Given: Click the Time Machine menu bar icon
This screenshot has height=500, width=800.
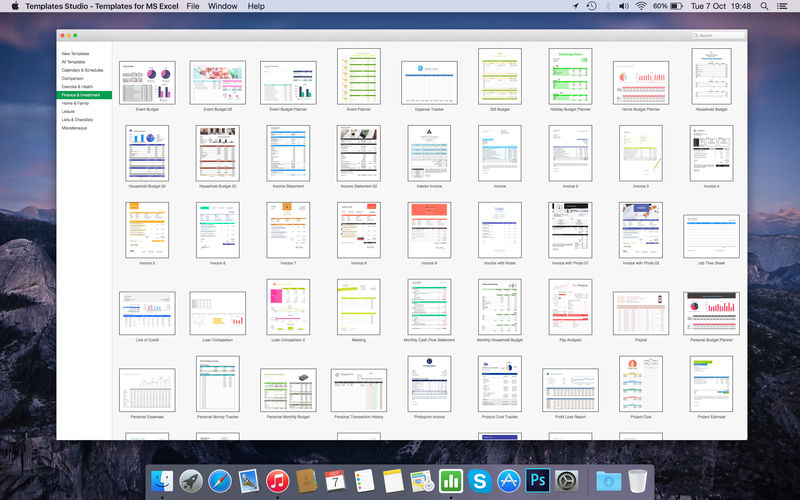Looking at the screenshot, I should pos(591,6).
